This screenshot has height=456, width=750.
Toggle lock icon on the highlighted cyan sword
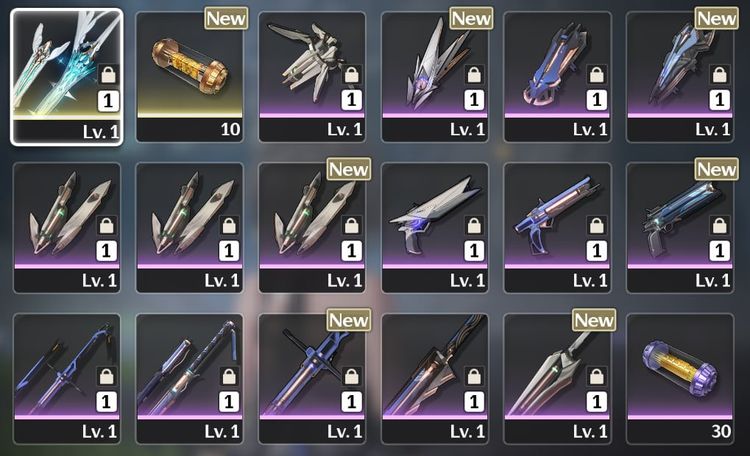click(x=108, y=75)
